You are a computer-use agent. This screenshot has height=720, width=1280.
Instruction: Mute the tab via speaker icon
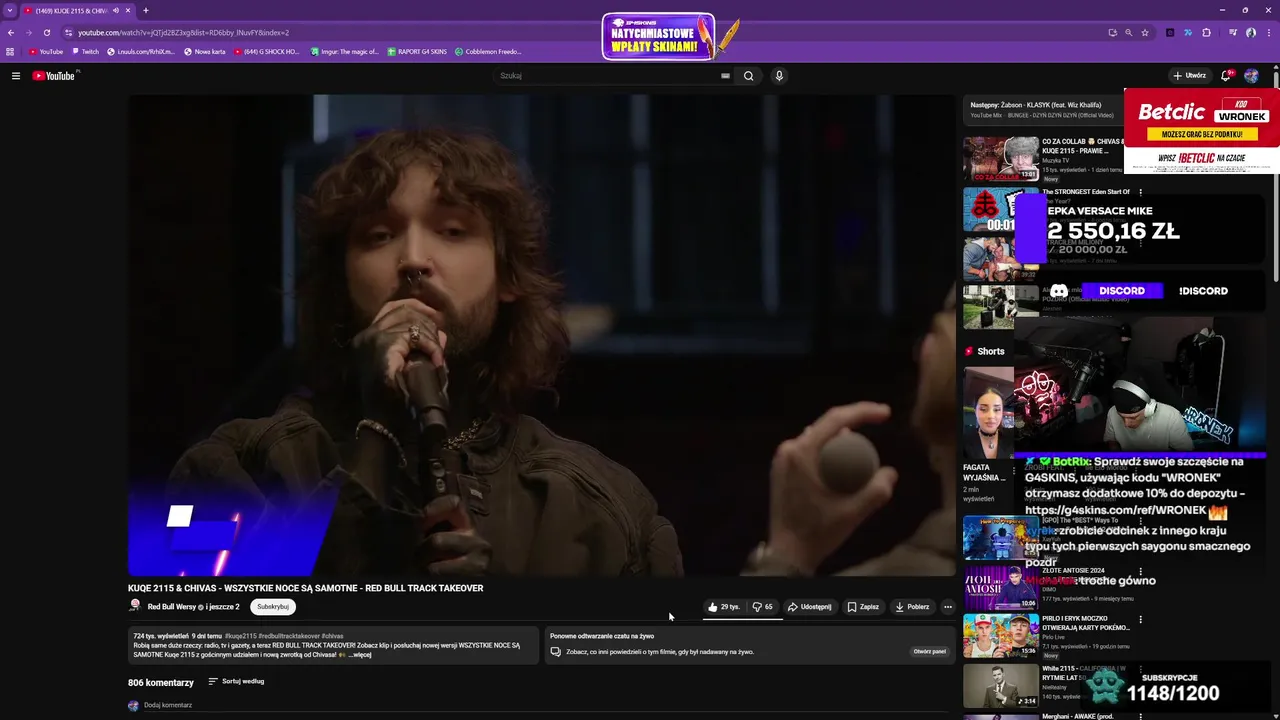click(116, 11)
